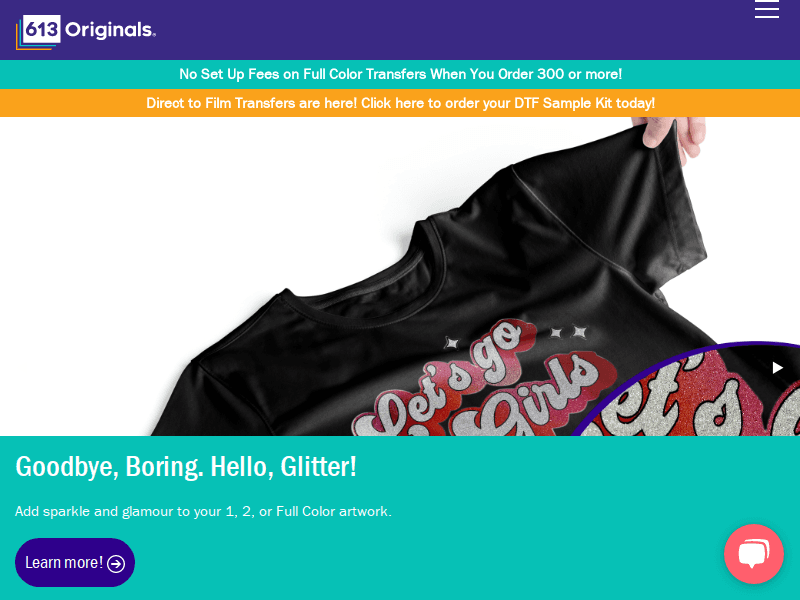Click the 'Click here' text in orange banner
This screenshot has width=800, height=600.
[x=393, y=103]
